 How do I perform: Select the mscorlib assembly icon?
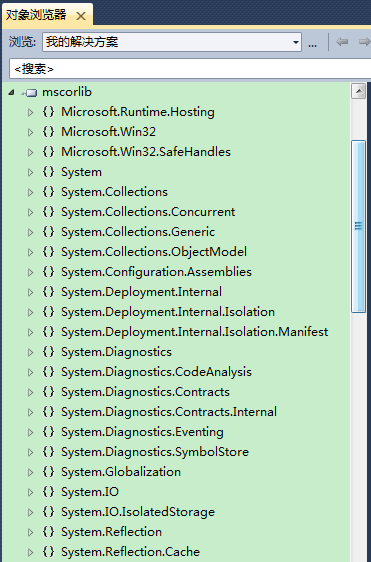(x=30, y=93)
